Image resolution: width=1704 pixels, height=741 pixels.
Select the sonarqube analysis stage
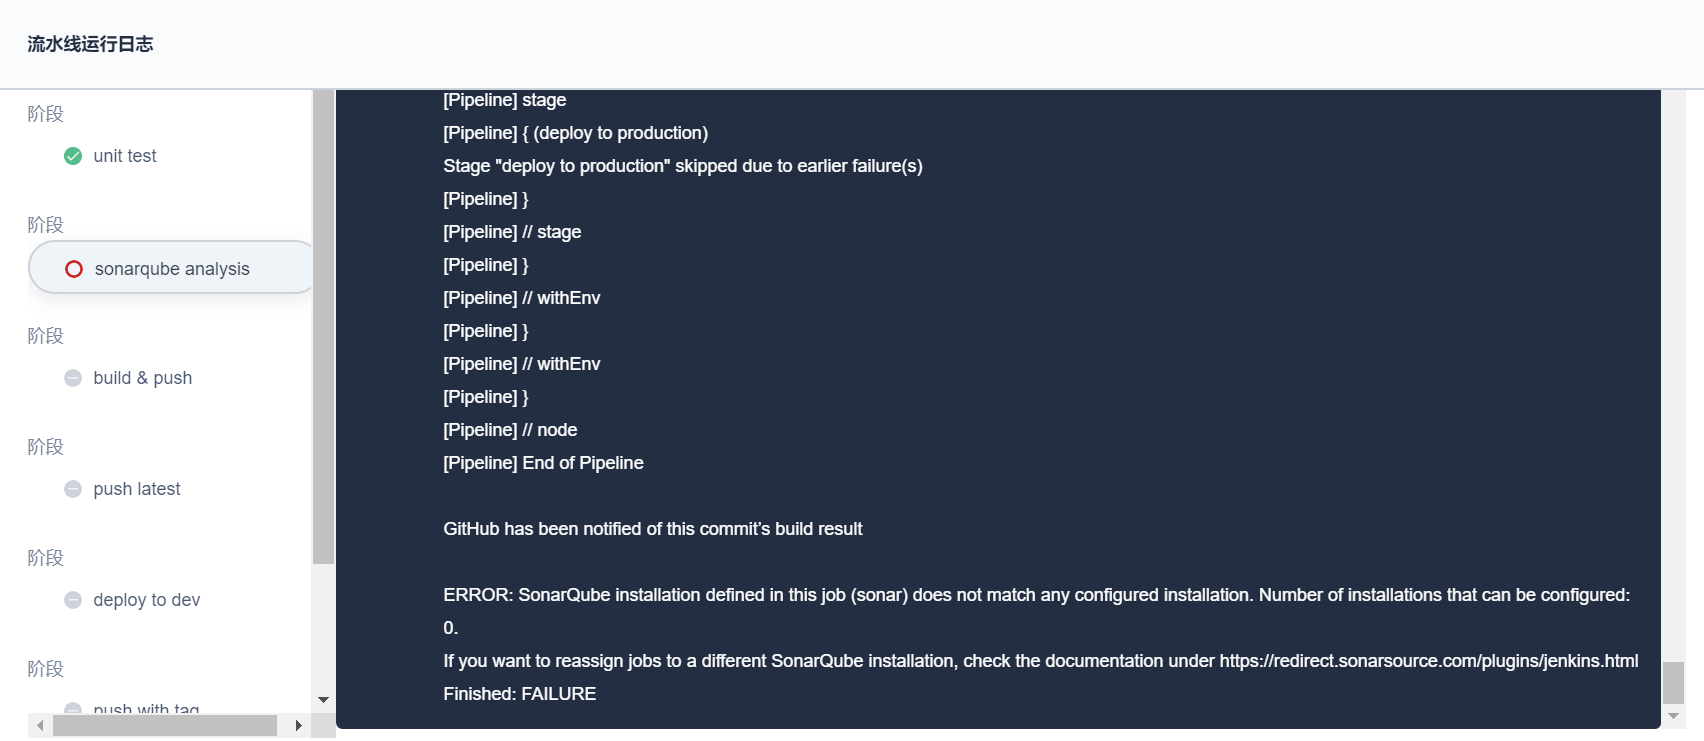(171, 268)
